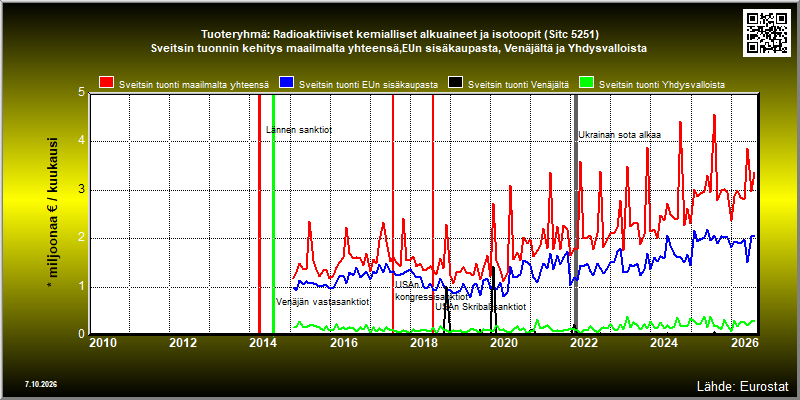Click the QR code image
Screen dimensions: 800x400
tap(769, 32)
